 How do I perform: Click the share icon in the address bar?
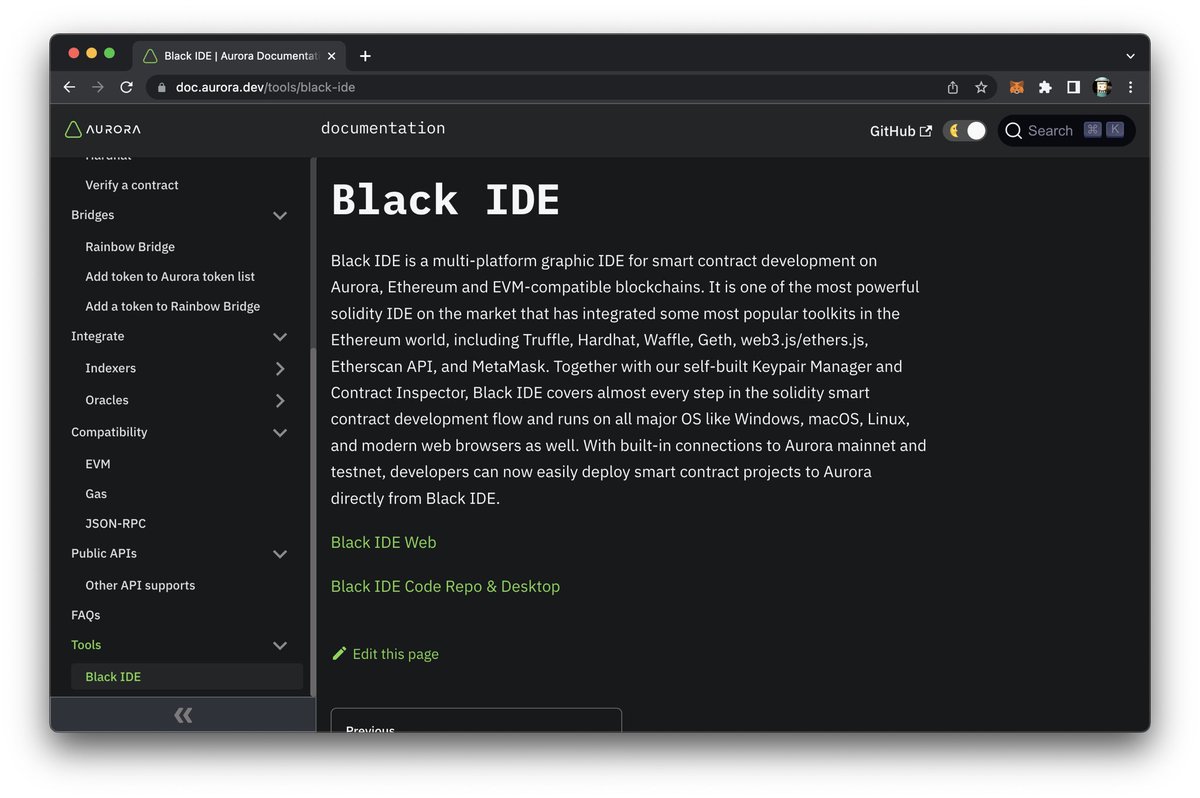(952, 87)
